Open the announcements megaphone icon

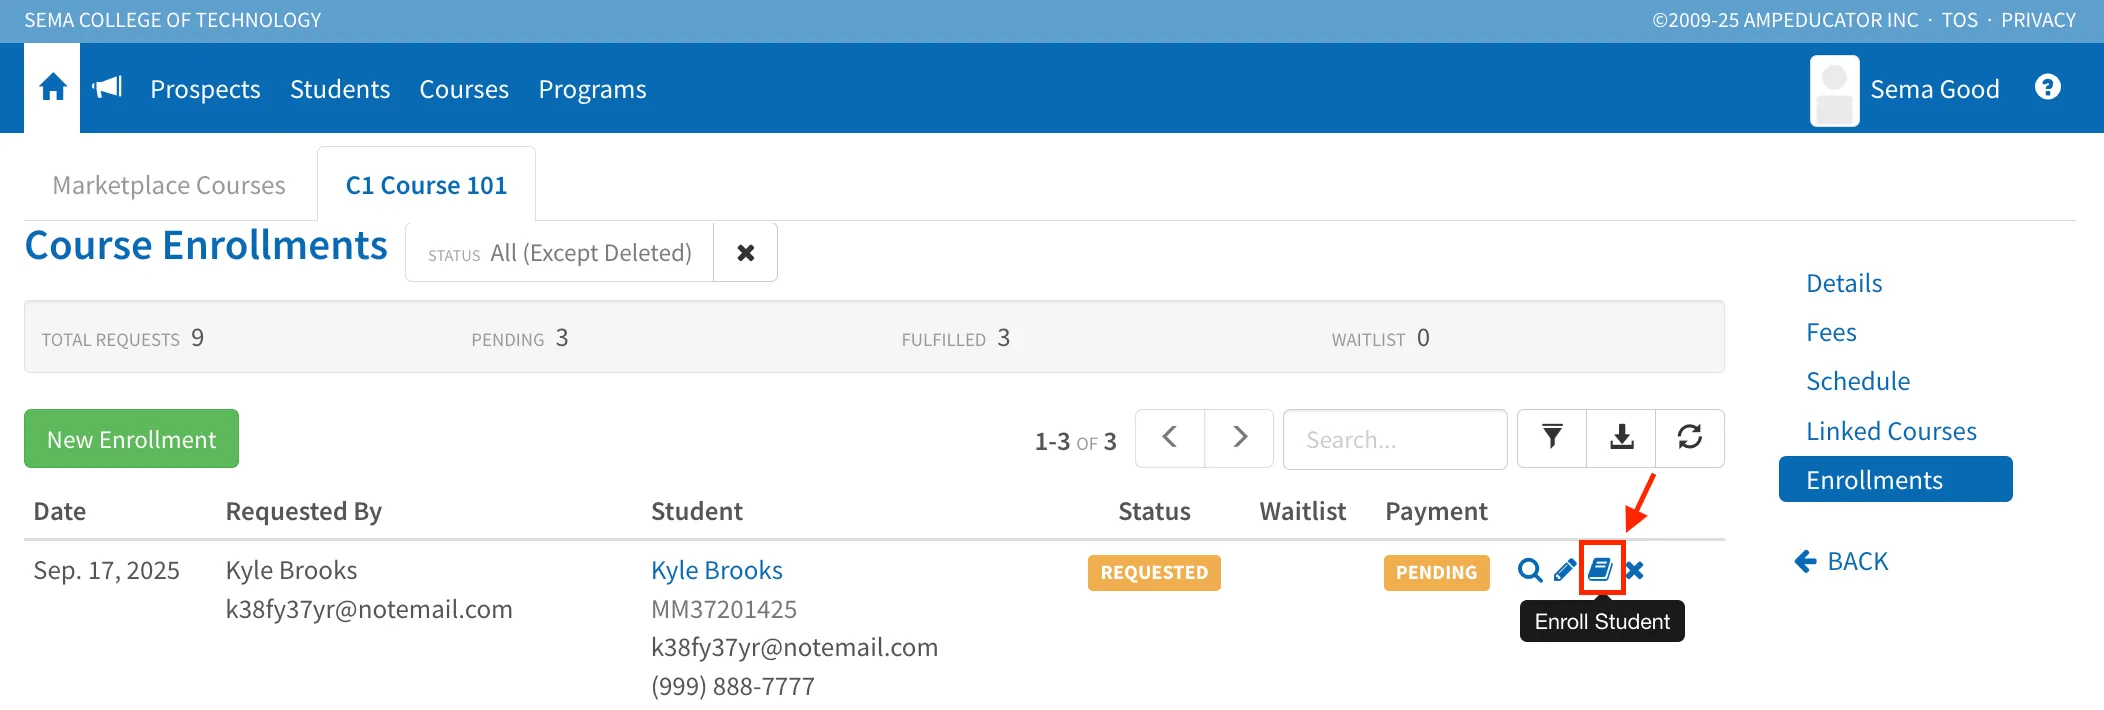[x=108, y=88]
